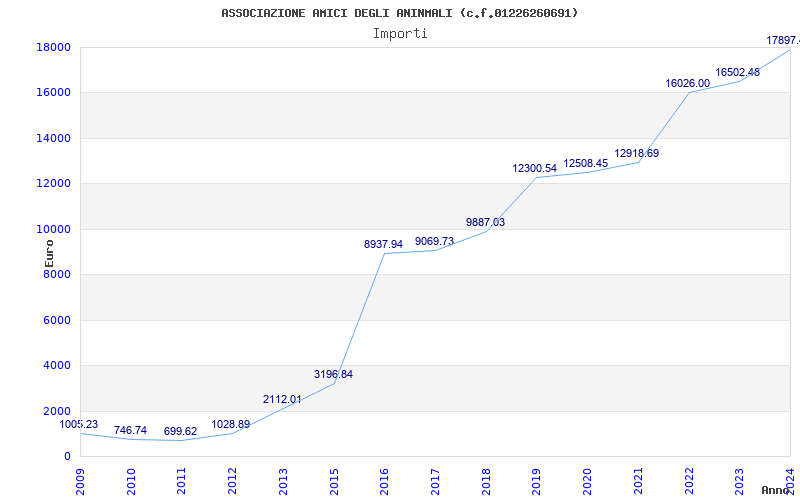Select the 2022 year tick label
Viewport: 800px width, 500px height.
[x=689, y=482]
